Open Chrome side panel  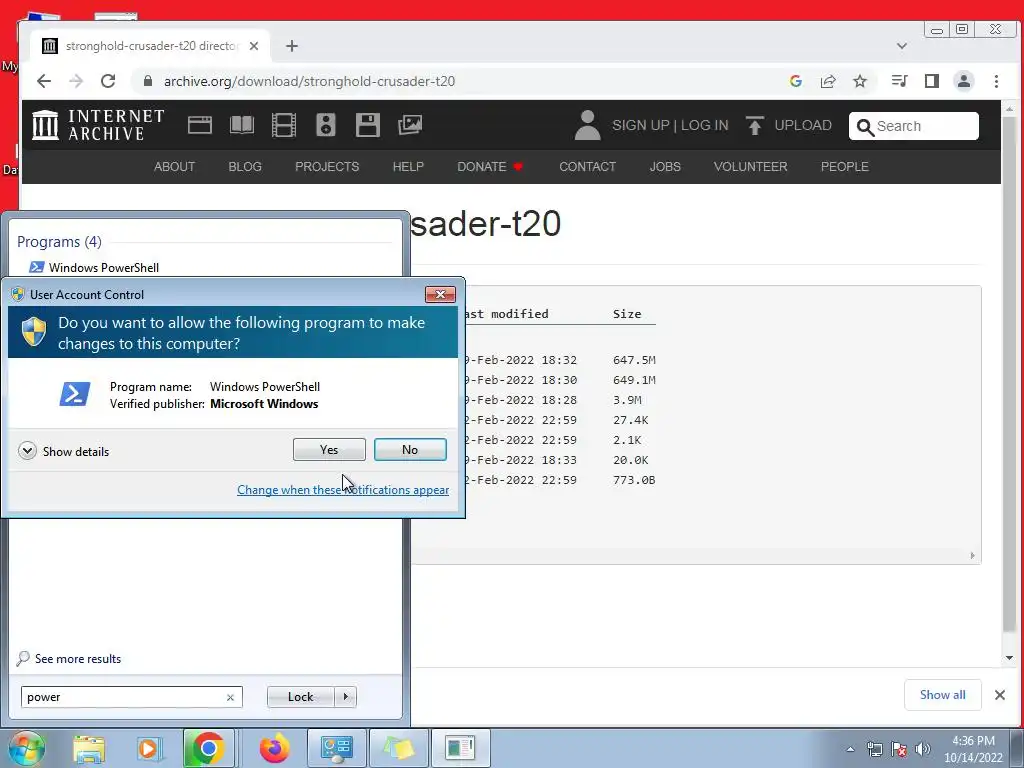click(932, 81)
